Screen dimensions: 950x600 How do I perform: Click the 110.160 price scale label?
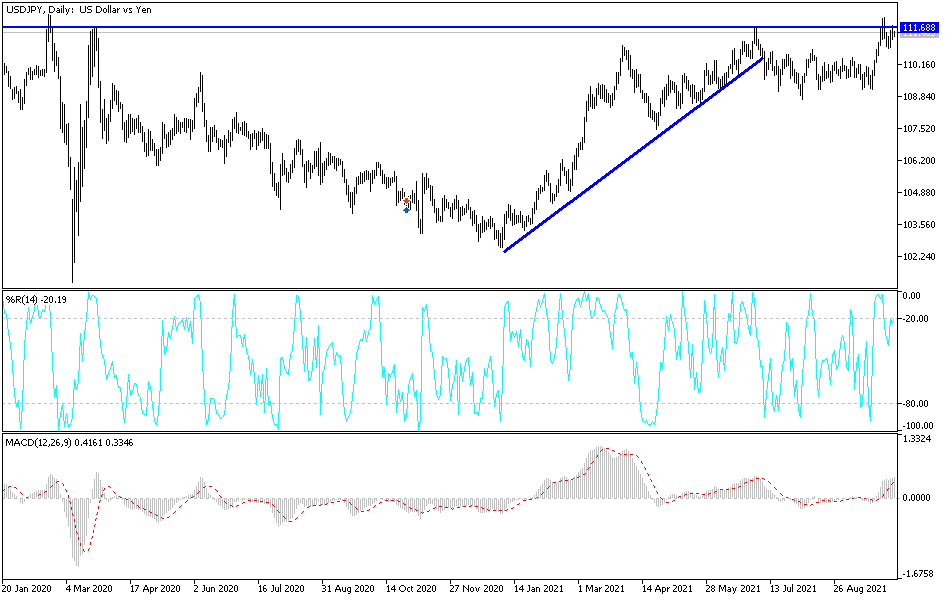tap(919, 65)
